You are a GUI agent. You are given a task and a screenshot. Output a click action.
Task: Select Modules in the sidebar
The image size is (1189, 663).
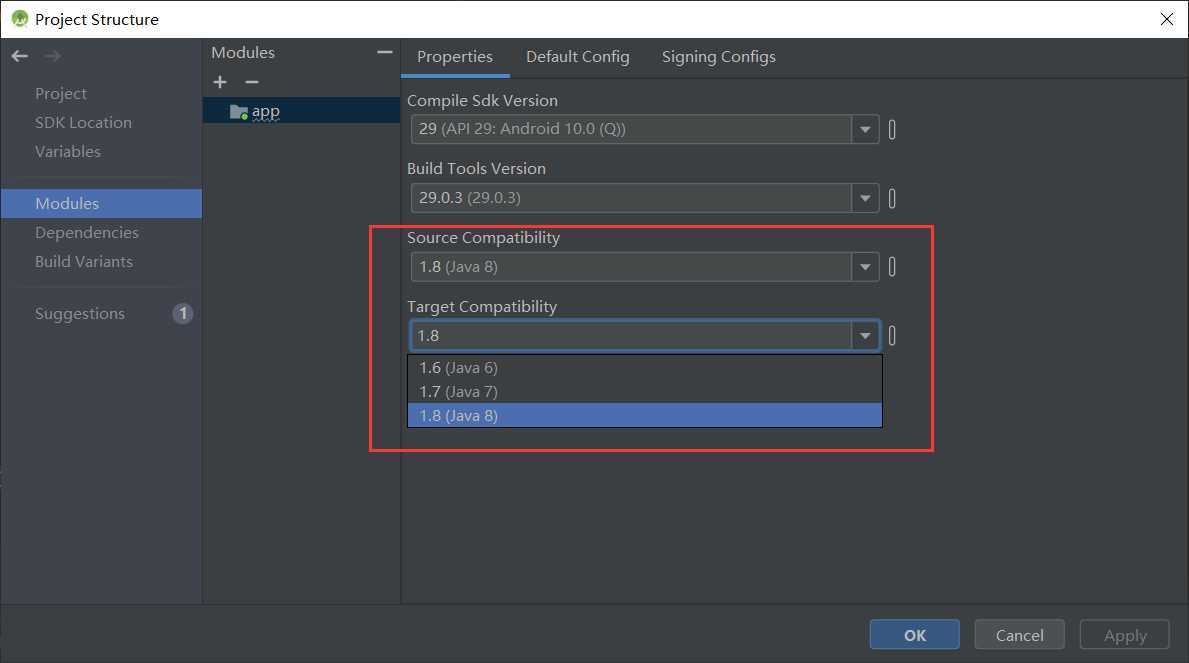[101, 203]
